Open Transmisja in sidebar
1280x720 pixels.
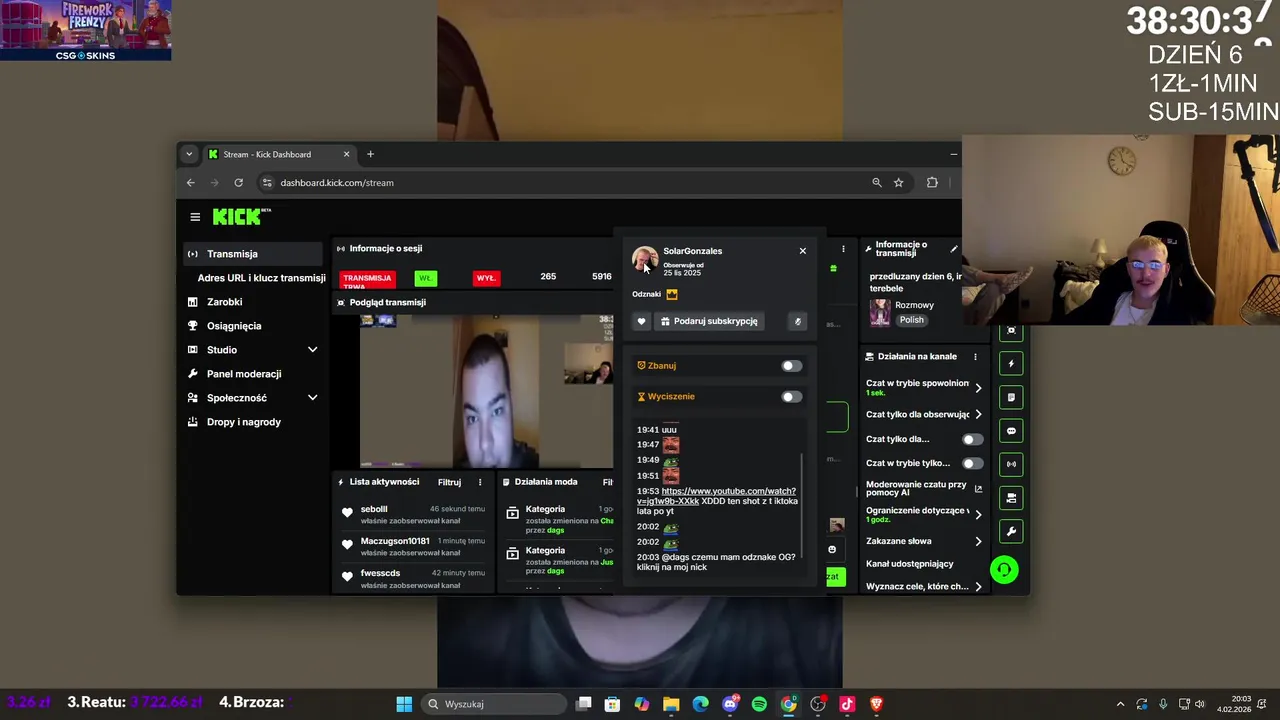(x=251, y=254)
